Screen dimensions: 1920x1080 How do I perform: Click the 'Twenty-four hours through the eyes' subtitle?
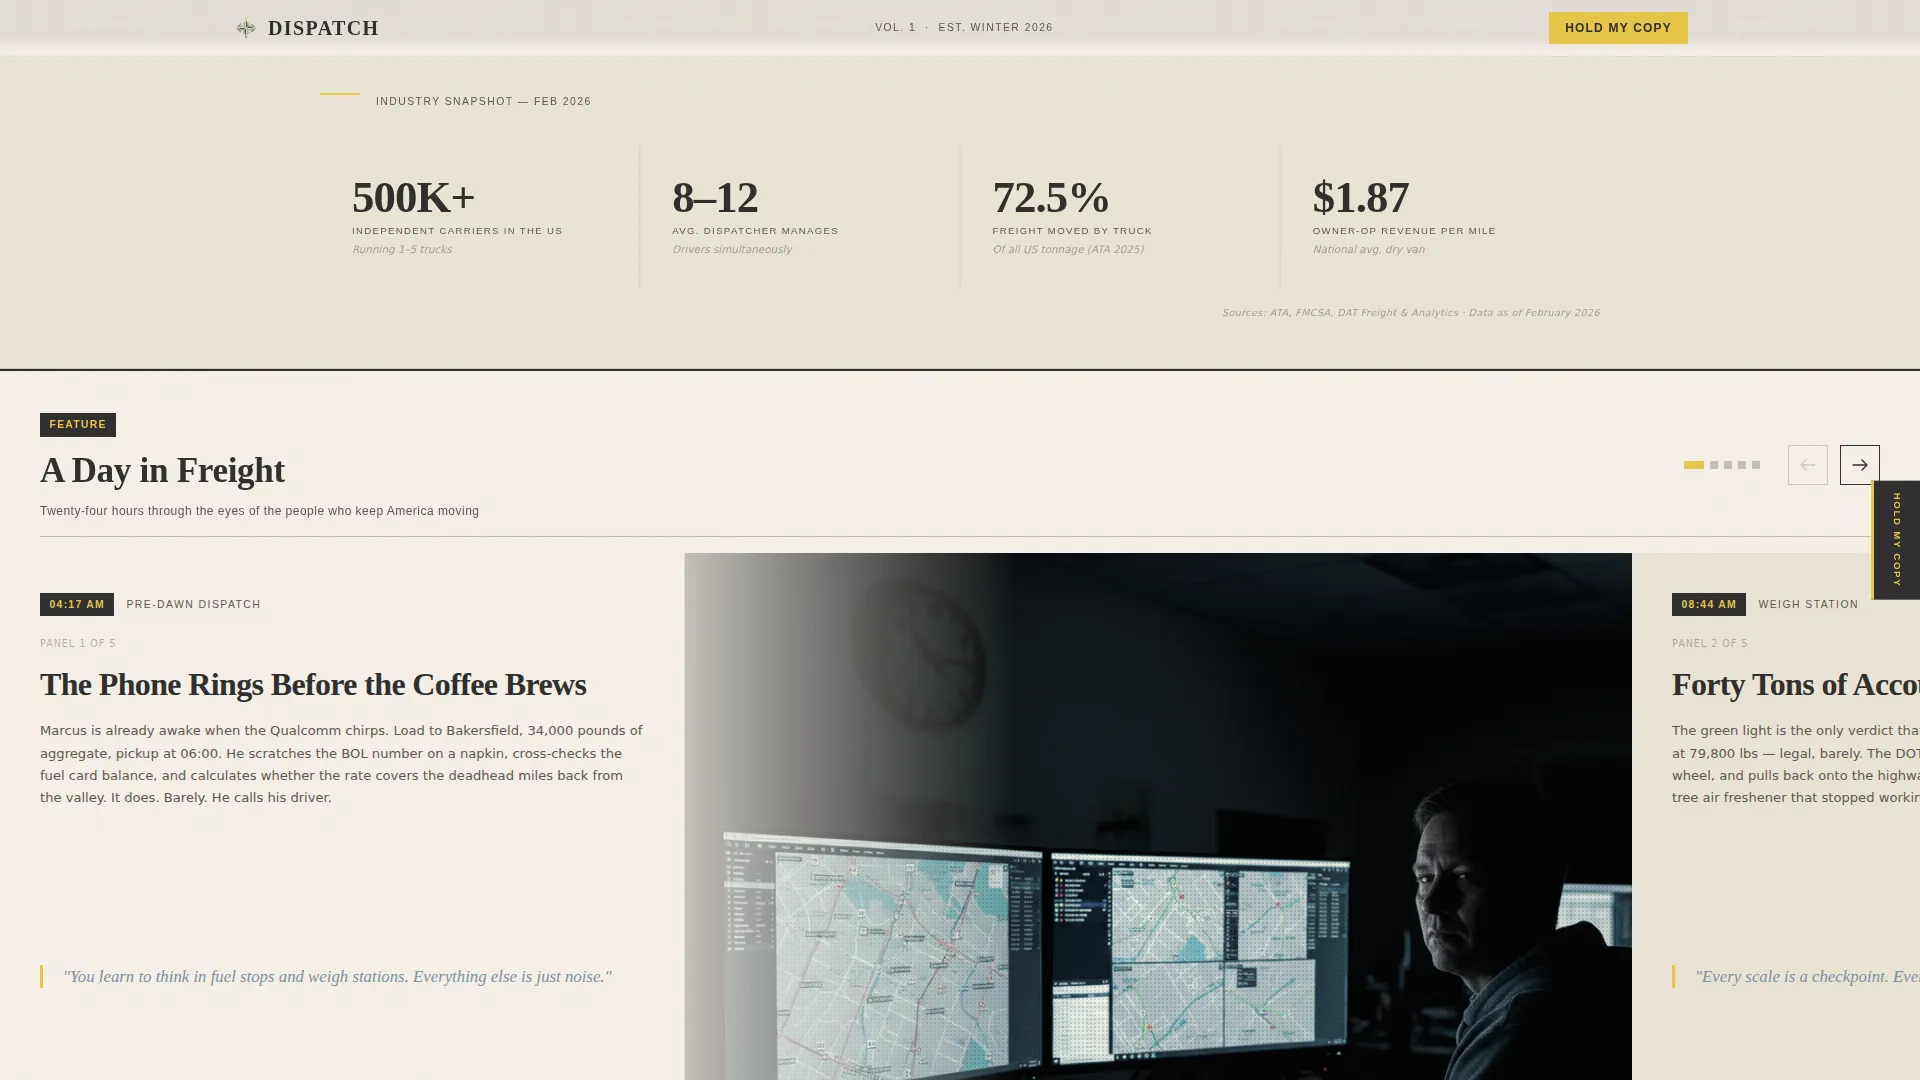(x=259, y=511)
